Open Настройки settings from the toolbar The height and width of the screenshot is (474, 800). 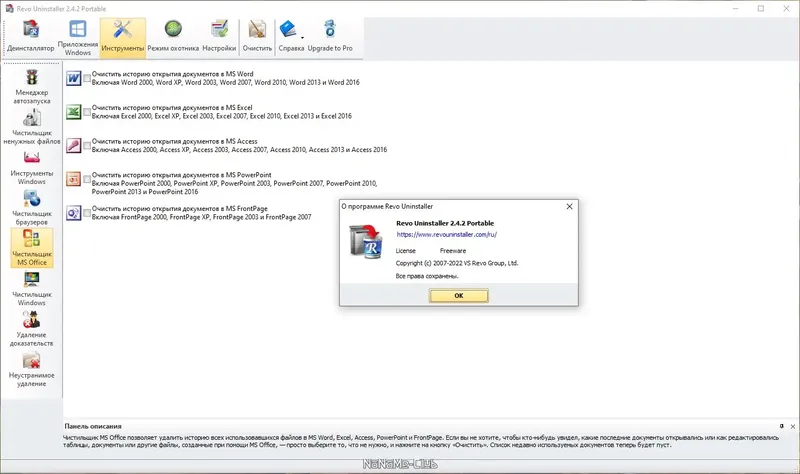coord(219,36)
